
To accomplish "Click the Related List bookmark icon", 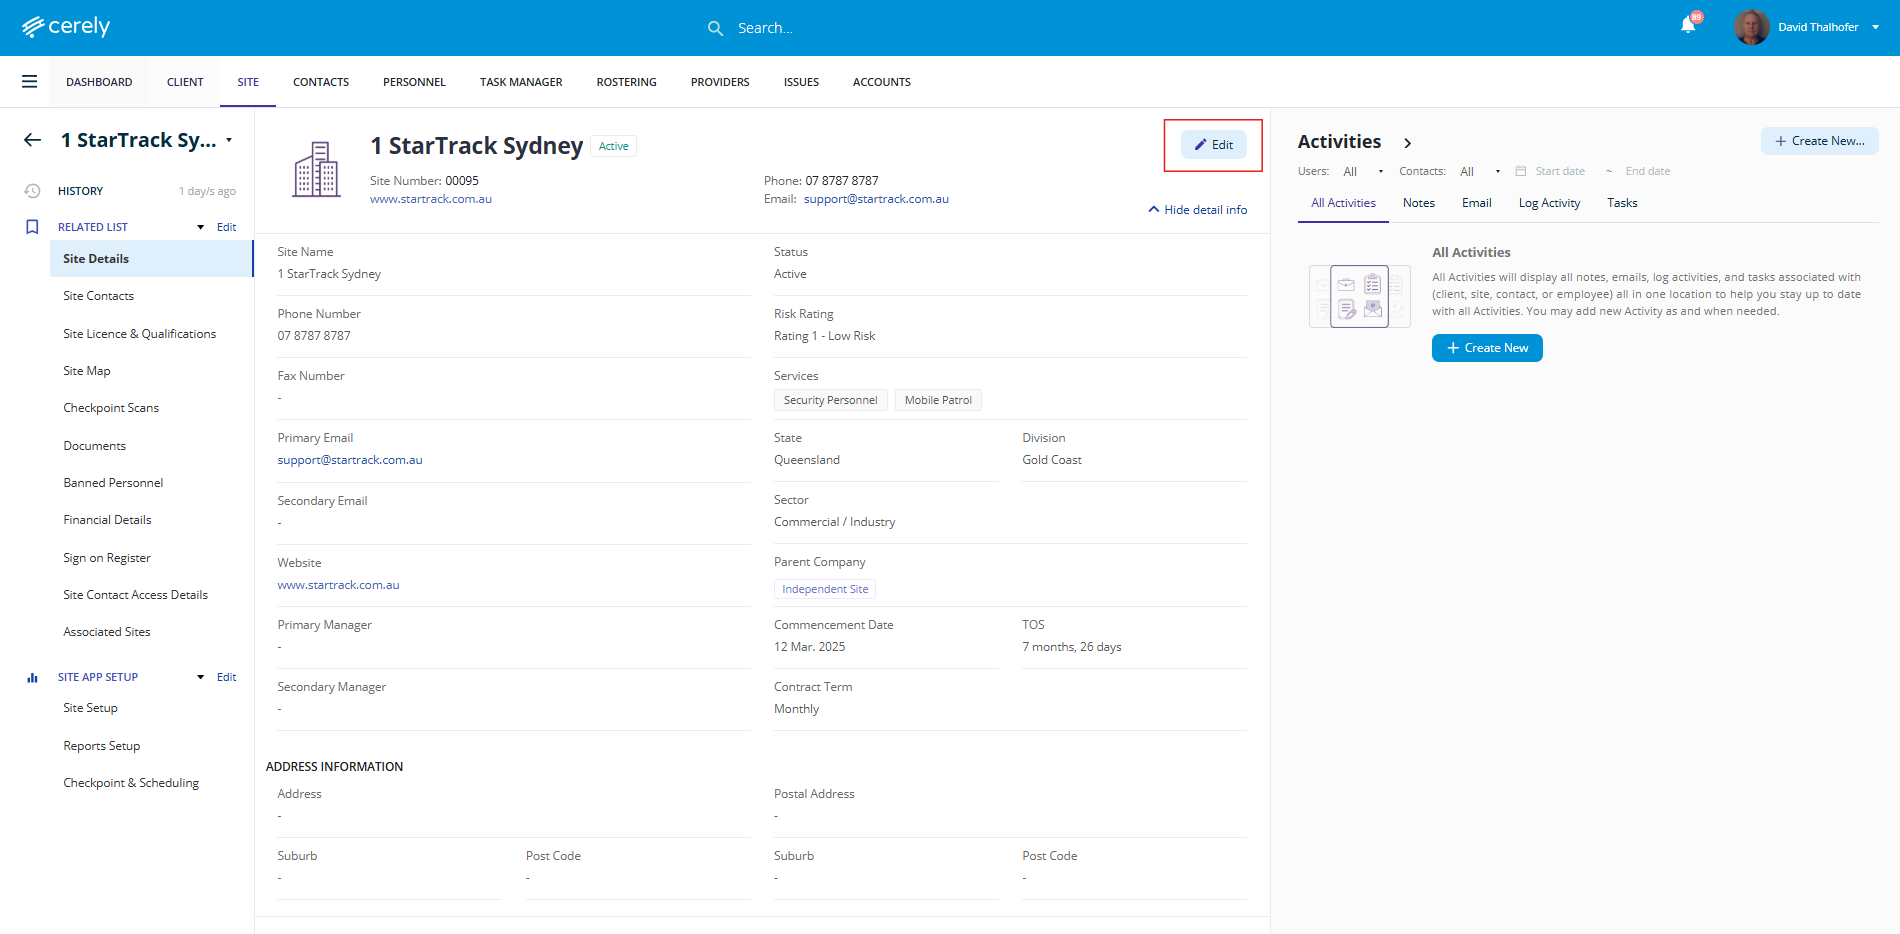I will 32,227.
